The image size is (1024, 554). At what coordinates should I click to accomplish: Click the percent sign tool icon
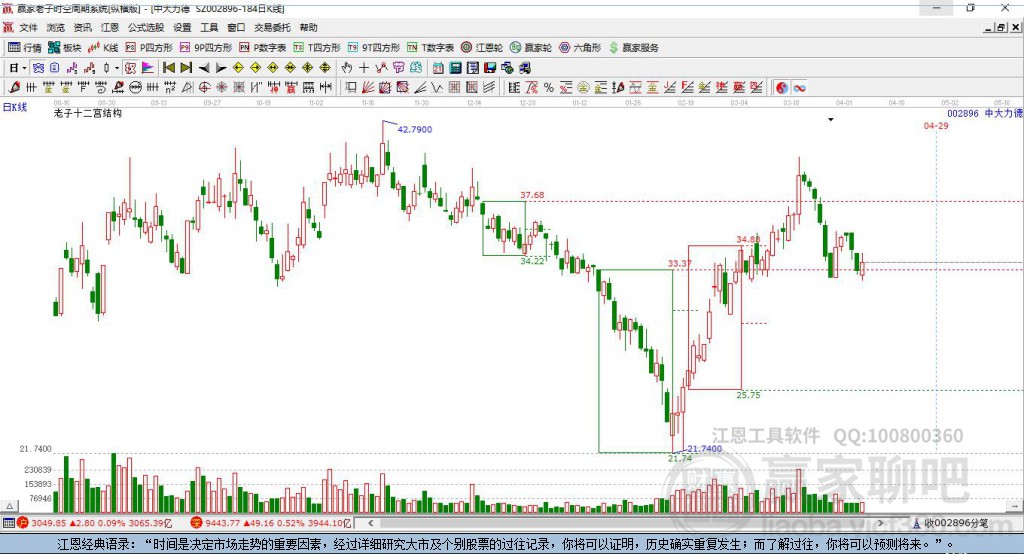click(549, 88)
